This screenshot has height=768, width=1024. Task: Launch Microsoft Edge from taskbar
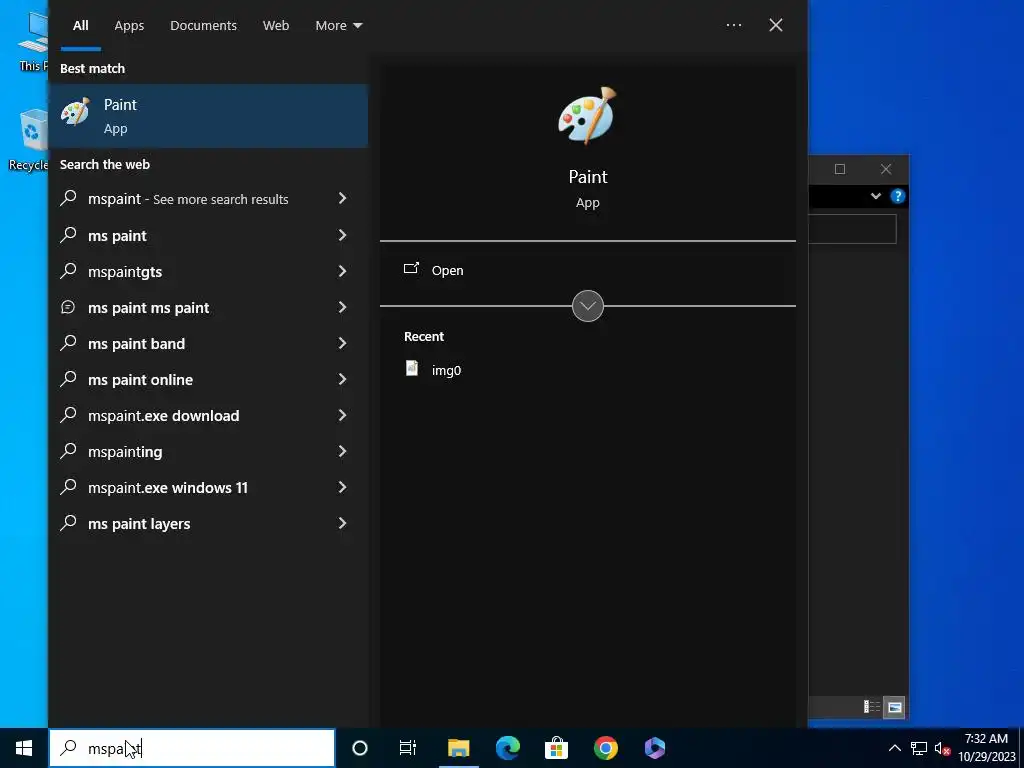(507, 748)
